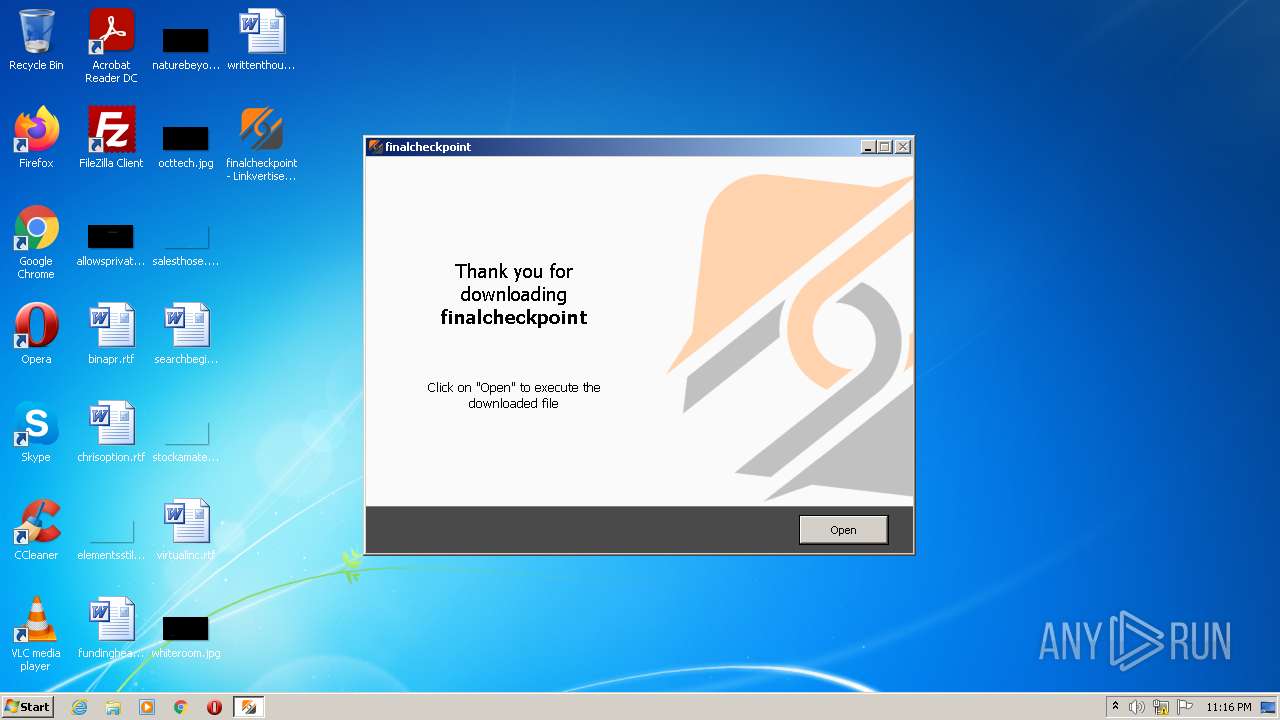This screenshot has width=1280, height=720.
Task: Select the writtenthou... Word document icon
Action: click(x=261, y=40)
